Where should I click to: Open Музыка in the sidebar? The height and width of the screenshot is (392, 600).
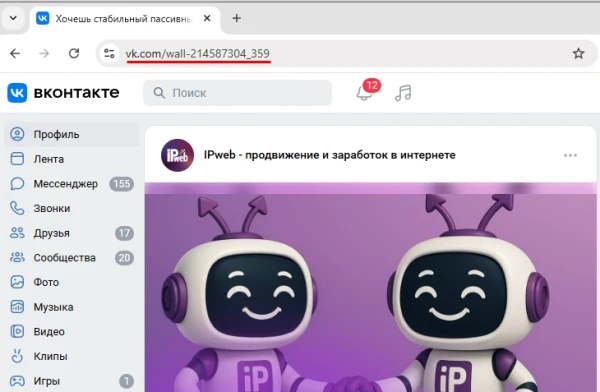[72, 307]
